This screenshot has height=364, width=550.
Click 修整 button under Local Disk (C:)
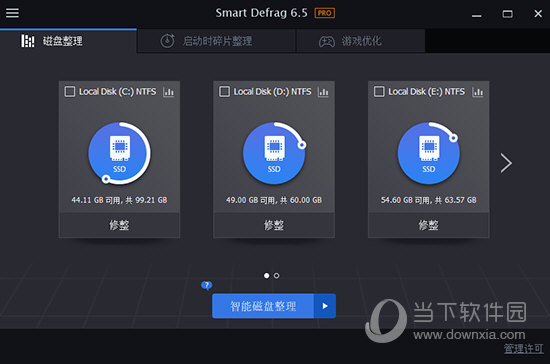point(119,225)
